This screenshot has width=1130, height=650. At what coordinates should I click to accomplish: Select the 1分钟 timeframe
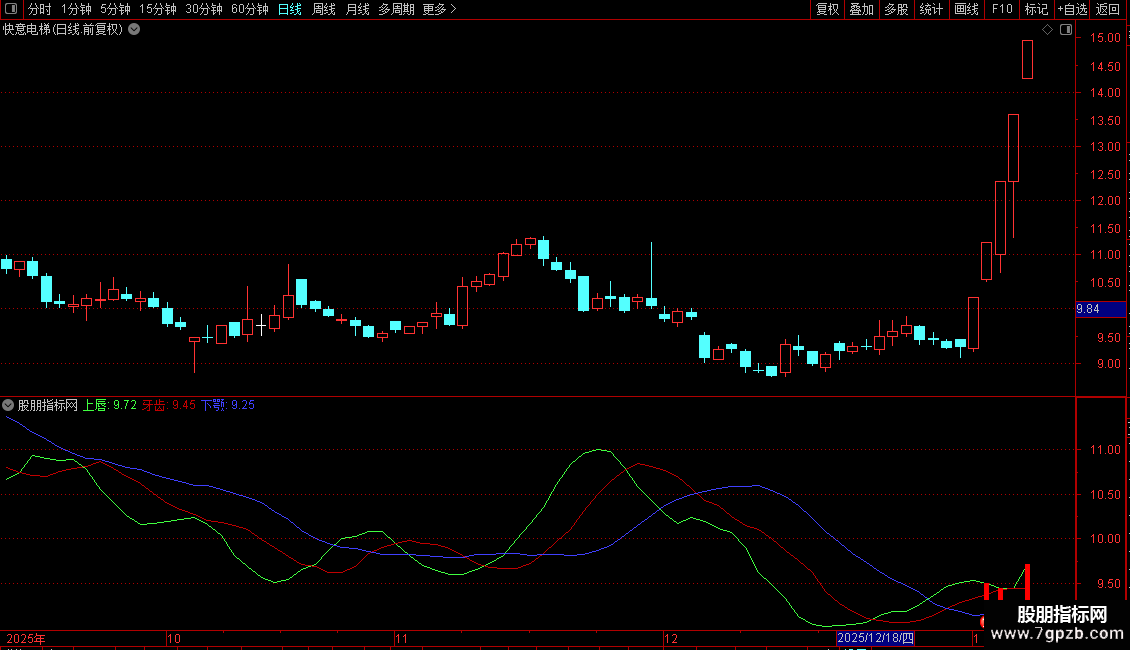[x=76, y=9]
